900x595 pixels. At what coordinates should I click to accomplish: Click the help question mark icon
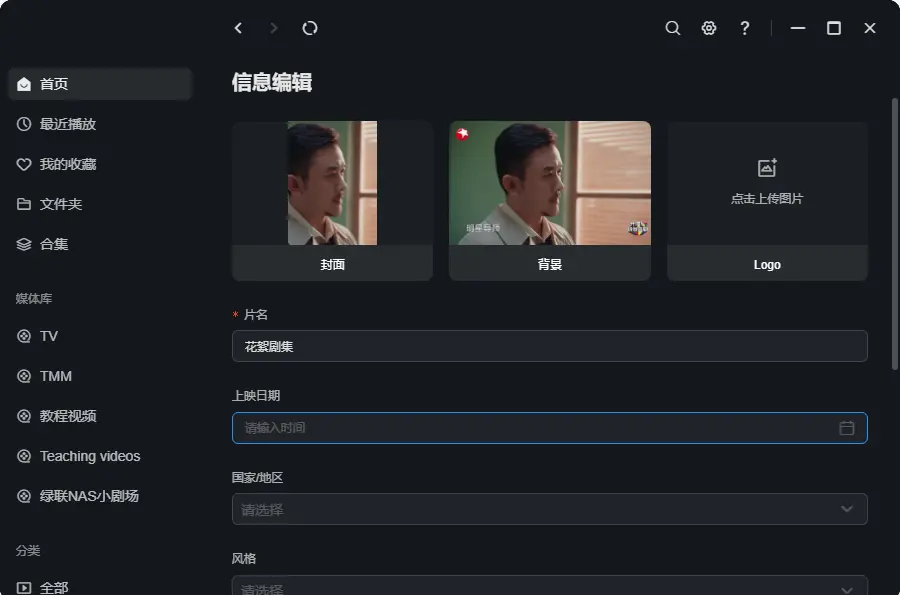[745, 28]
